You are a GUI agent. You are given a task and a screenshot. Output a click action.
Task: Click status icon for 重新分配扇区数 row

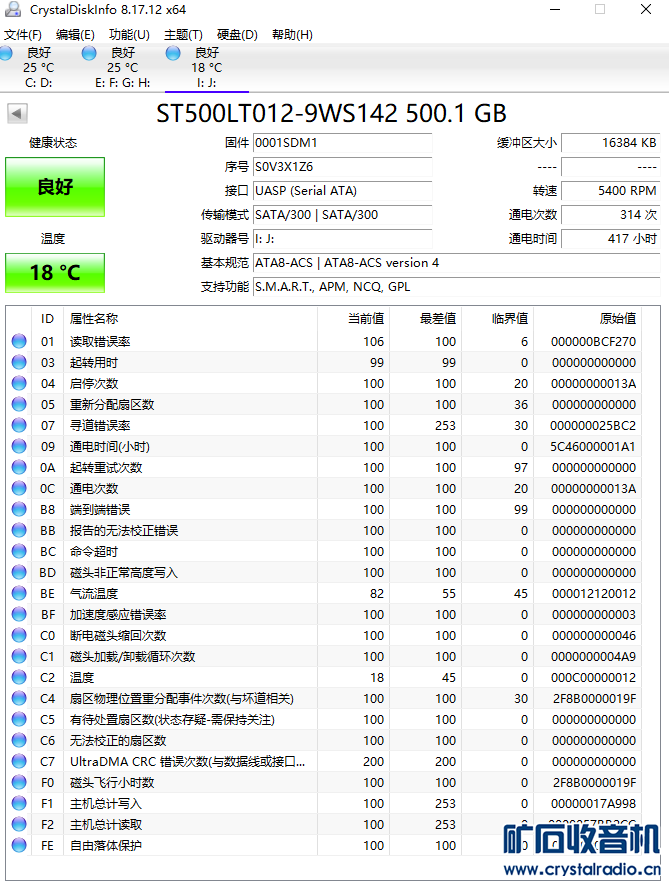pyautogui.click(x=19, y=404)
